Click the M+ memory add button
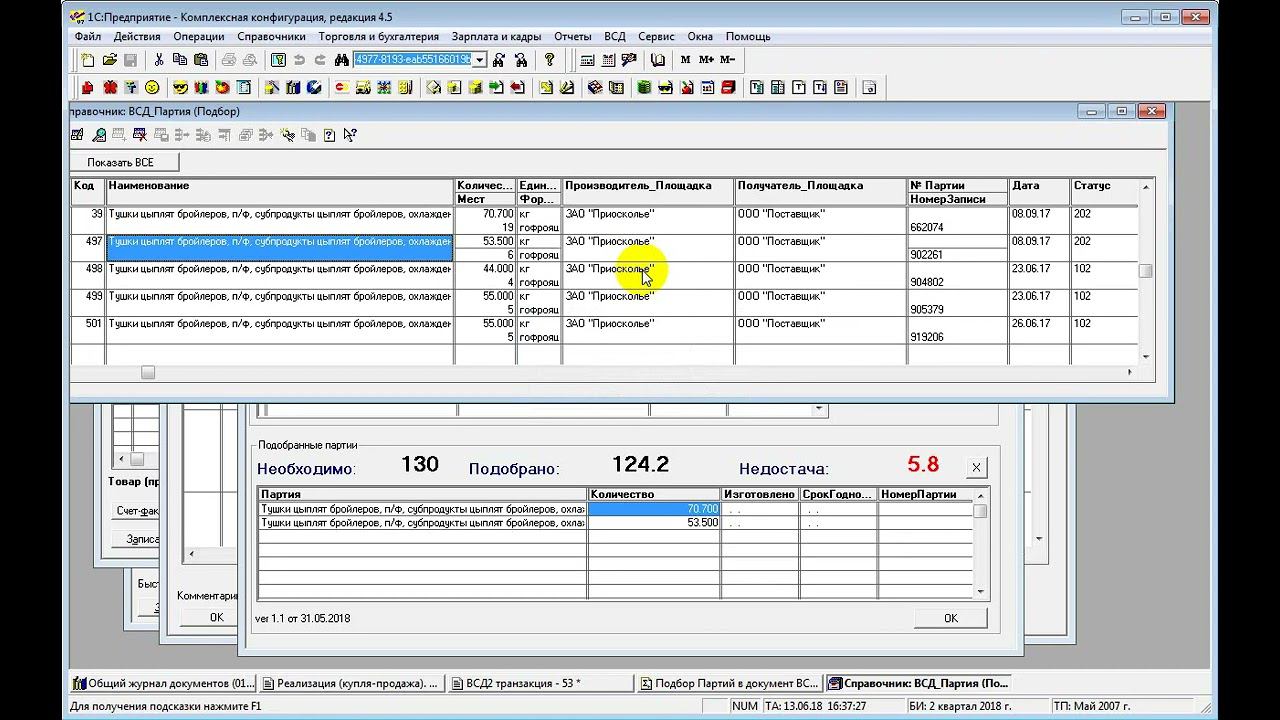This screenshot has width=1280, height=720. tap(706, 60)
